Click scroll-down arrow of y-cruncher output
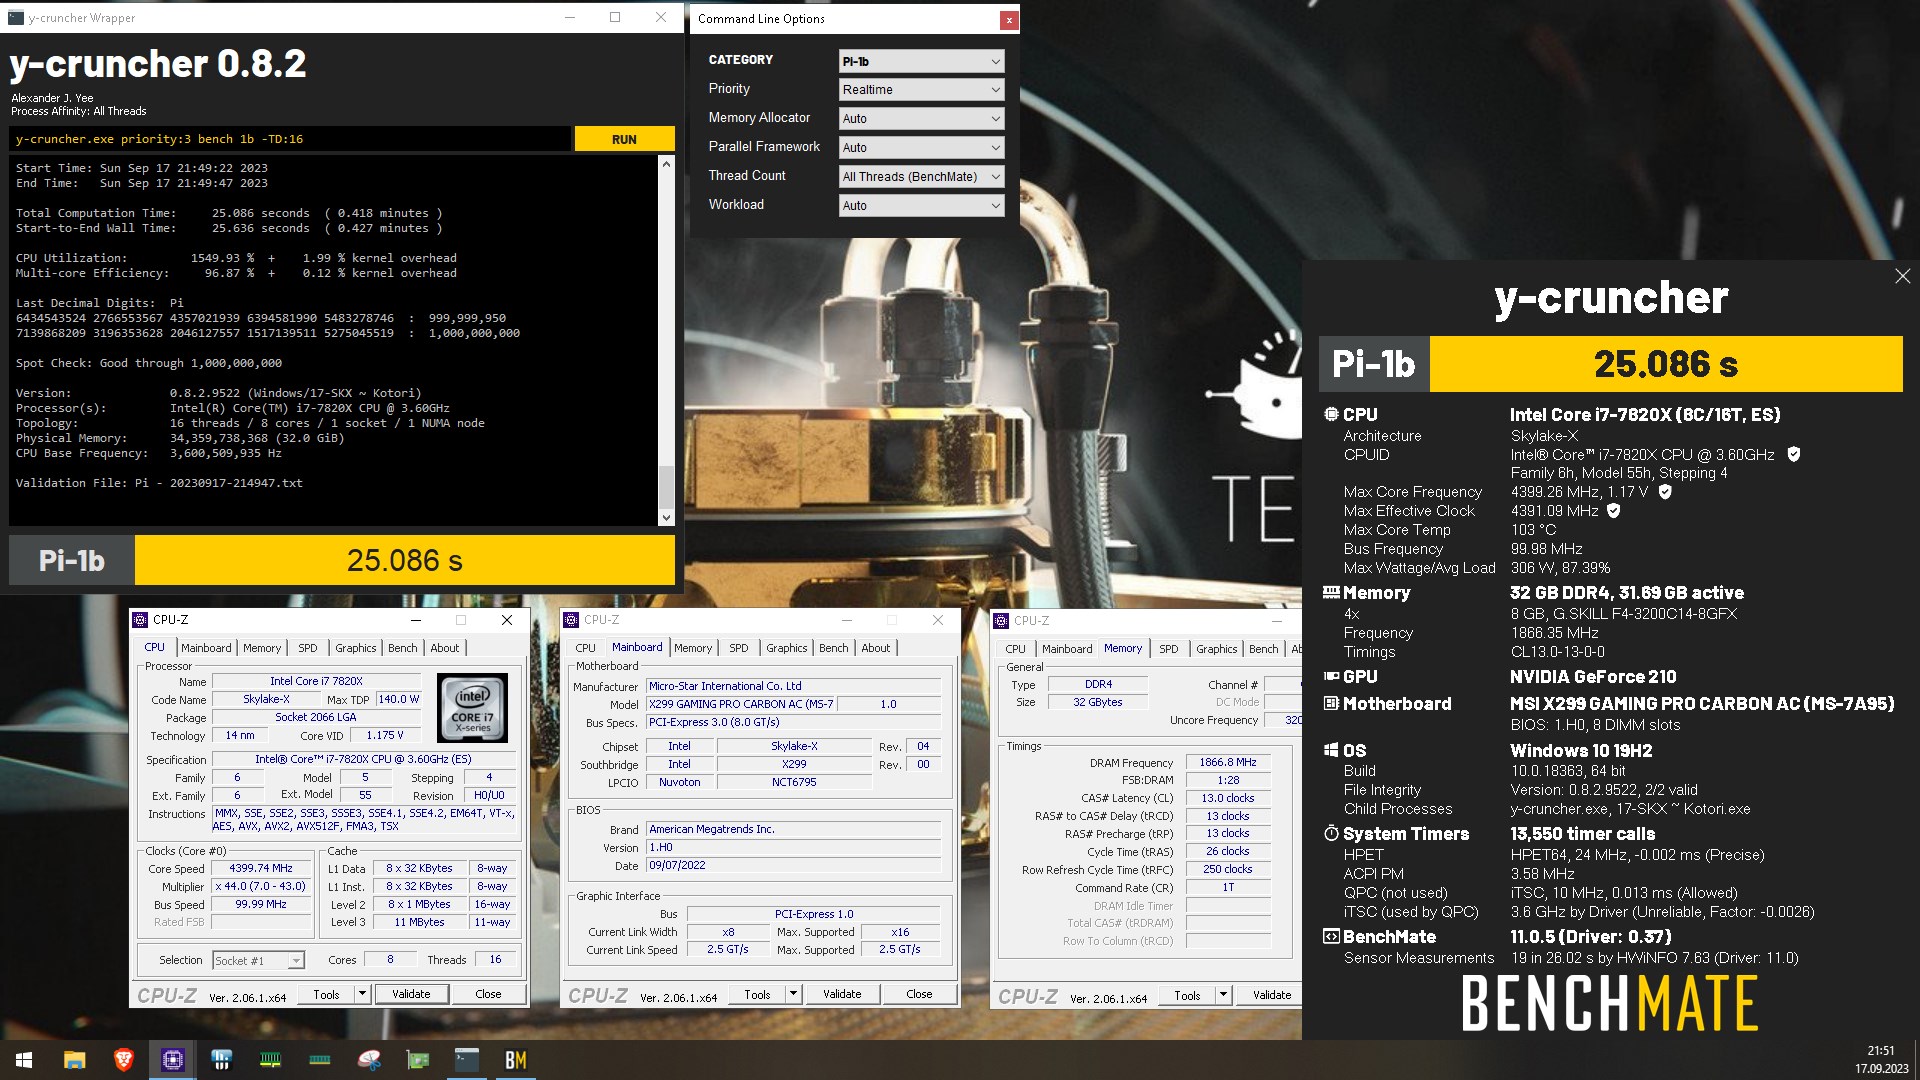 tap(666, 518)
